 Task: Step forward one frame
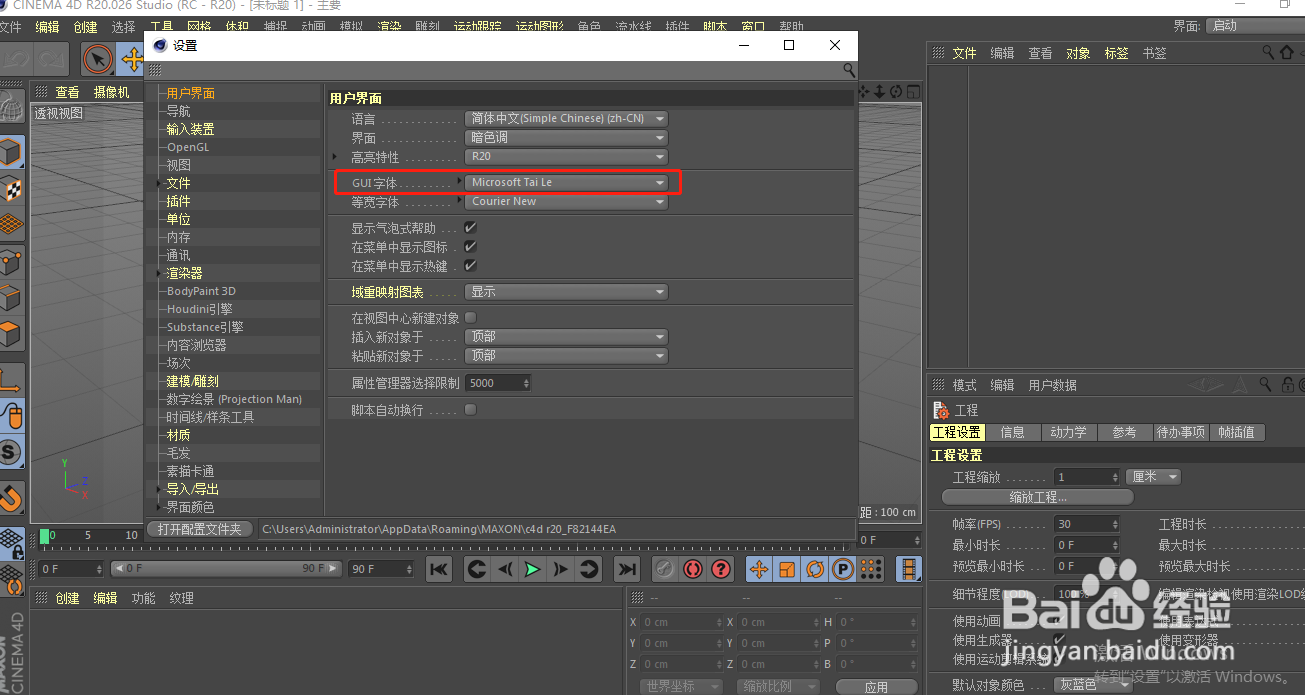561,569
